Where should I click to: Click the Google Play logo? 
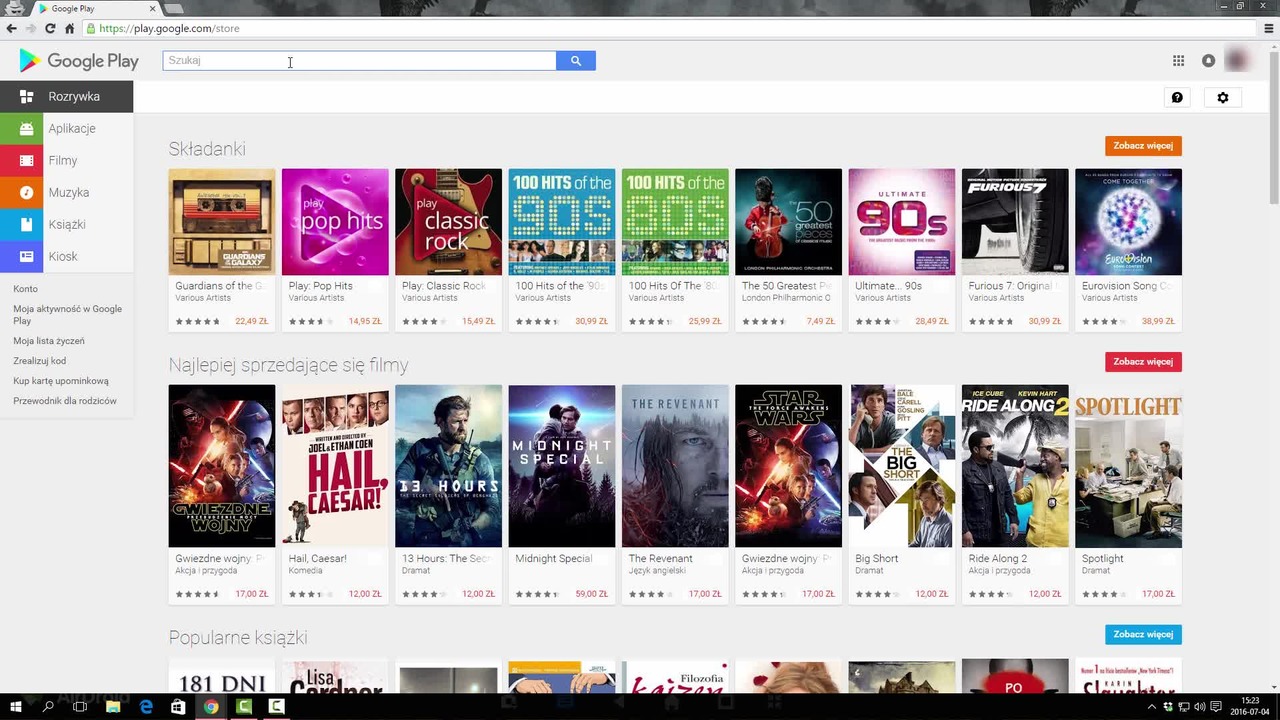point(79,61)
